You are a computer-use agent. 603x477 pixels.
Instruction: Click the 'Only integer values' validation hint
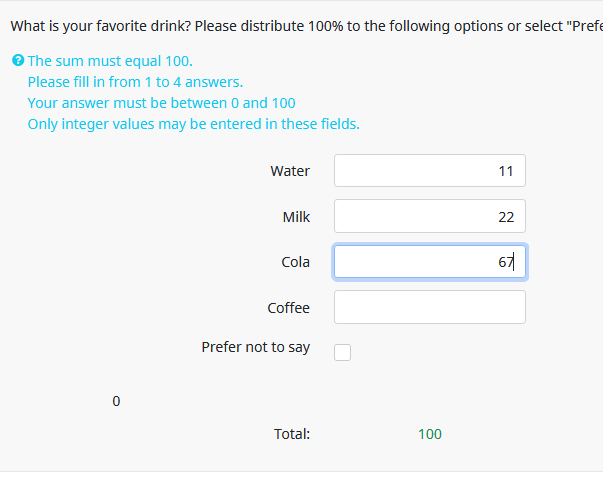[x=193, y=124]
